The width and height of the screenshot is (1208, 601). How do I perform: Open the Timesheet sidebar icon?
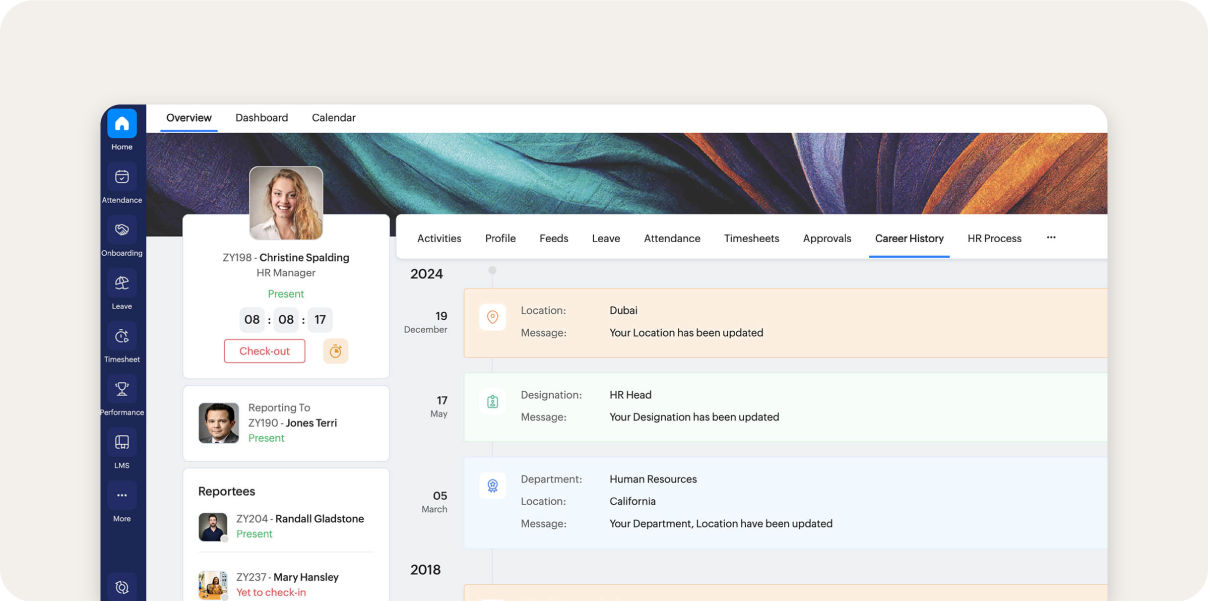point(122,336)
